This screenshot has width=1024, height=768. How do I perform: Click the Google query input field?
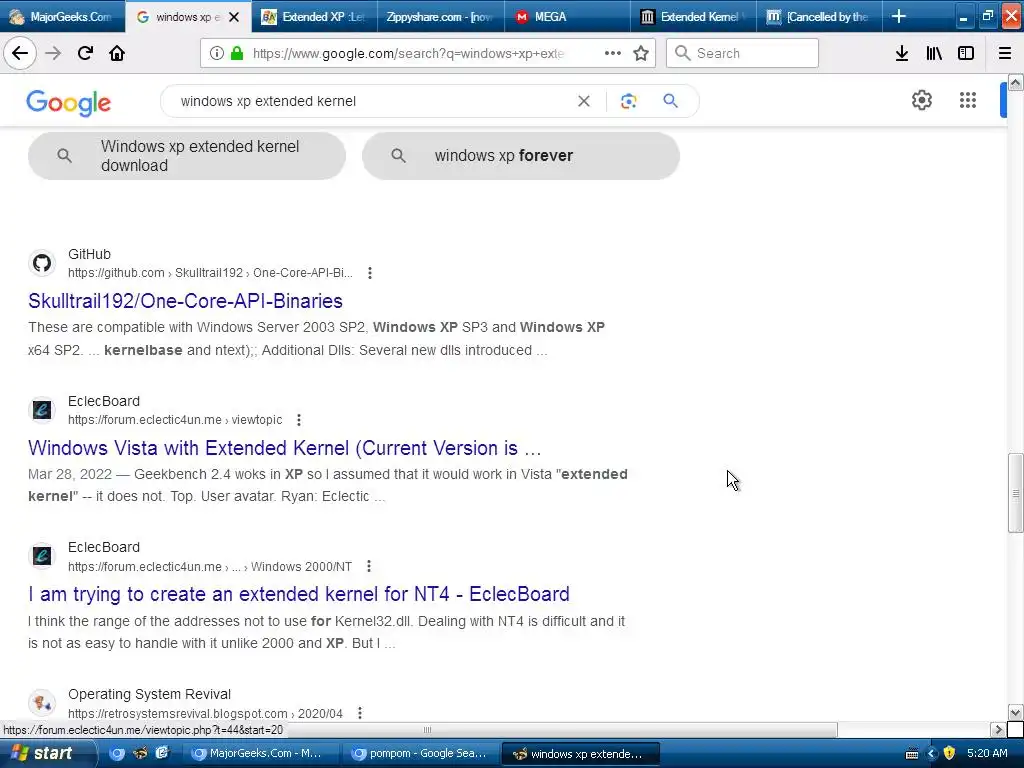point(372,101)
